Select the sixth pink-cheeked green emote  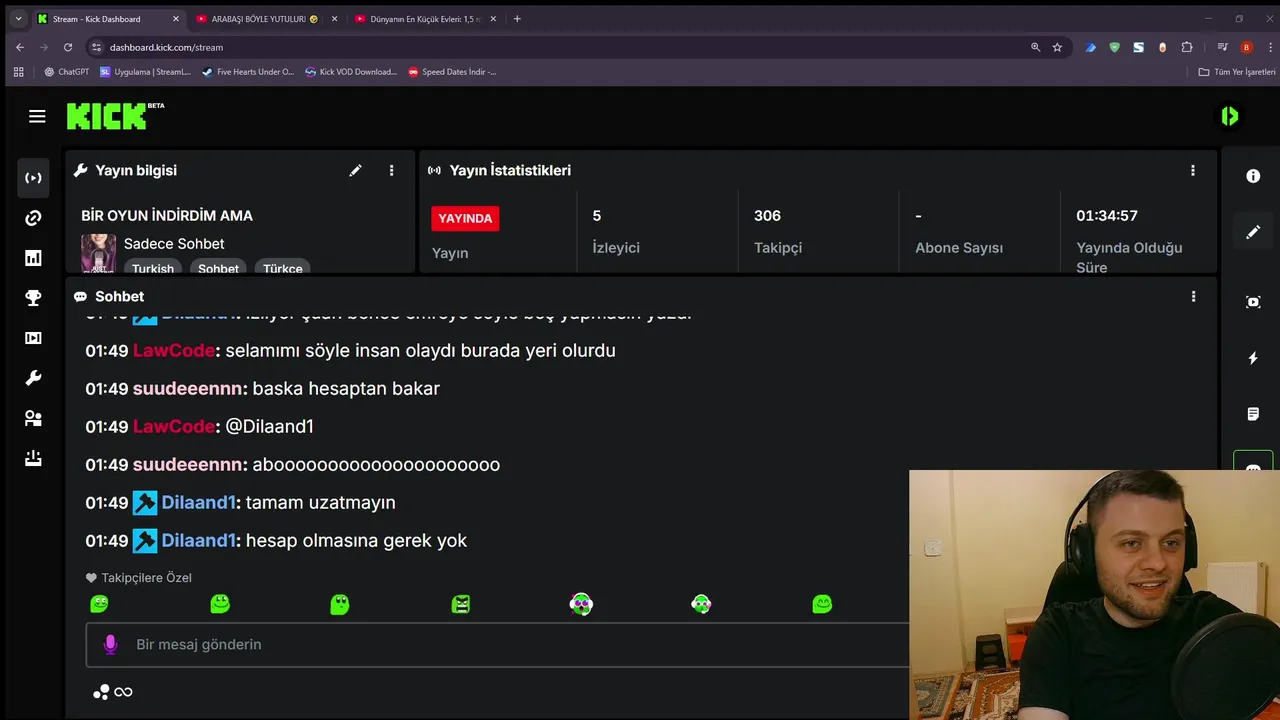coord(701,604)
